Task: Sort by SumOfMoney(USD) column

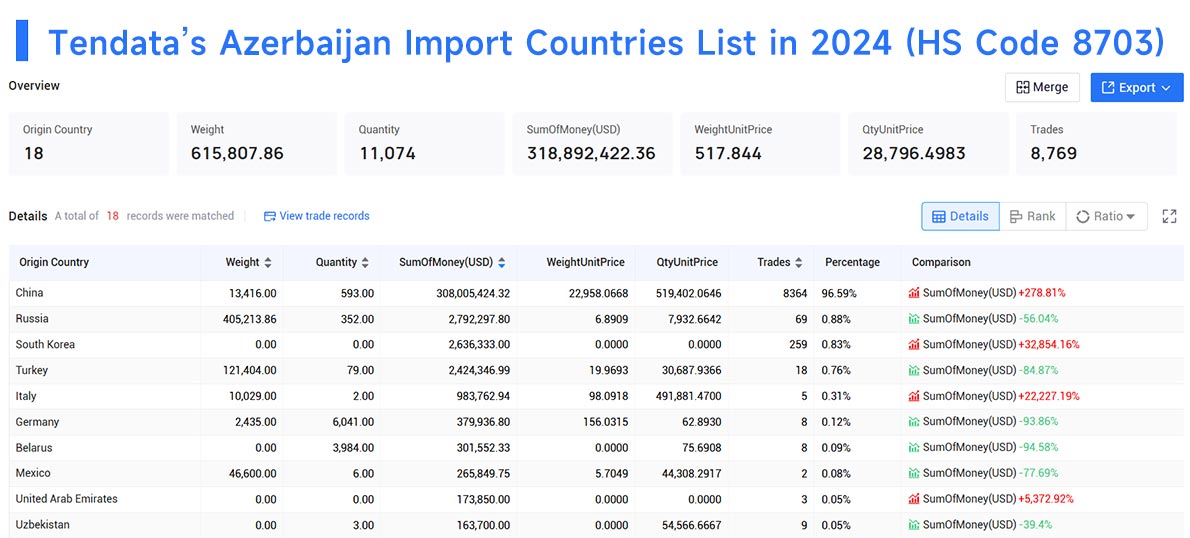Action: tap(502, 263)
